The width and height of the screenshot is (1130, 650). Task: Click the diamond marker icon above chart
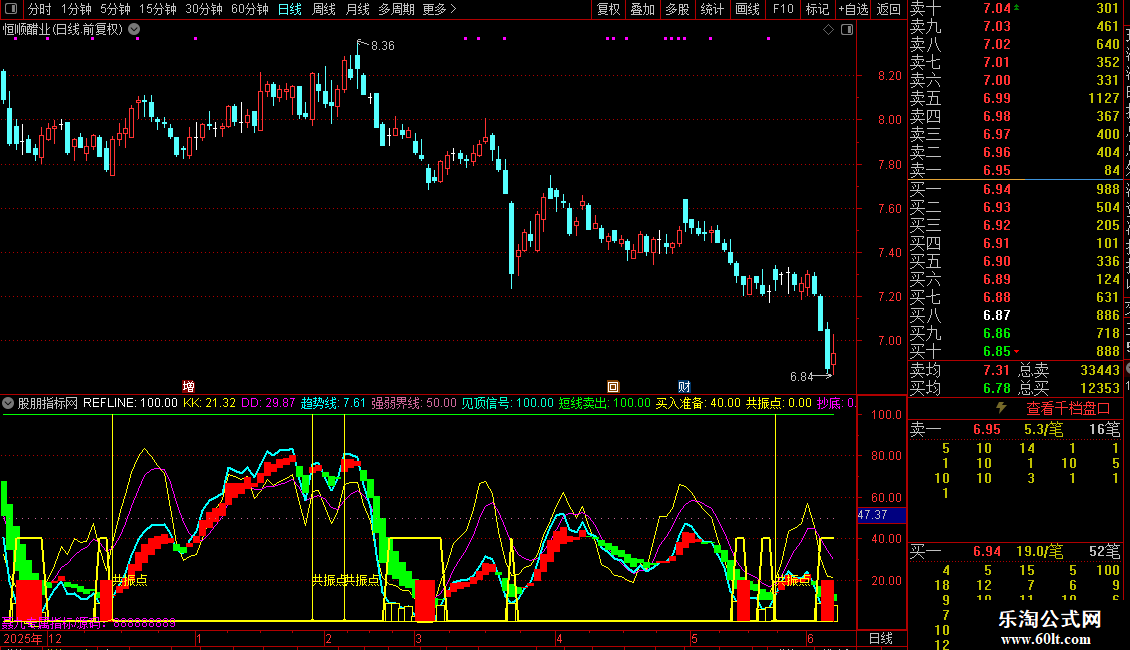coord(828,30)
